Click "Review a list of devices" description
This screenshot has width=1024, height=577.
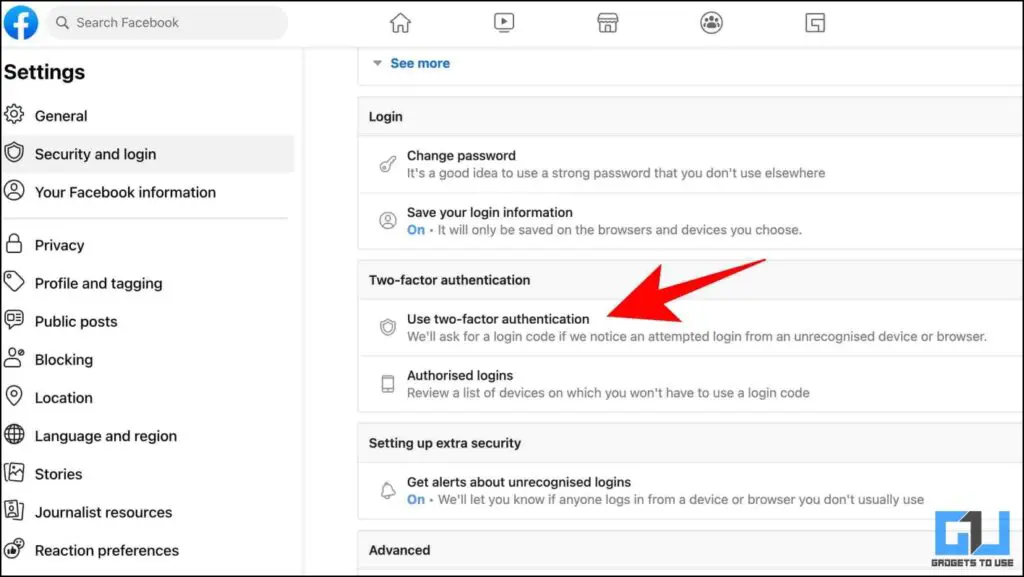pyautogui.click(x=608, y=392)
